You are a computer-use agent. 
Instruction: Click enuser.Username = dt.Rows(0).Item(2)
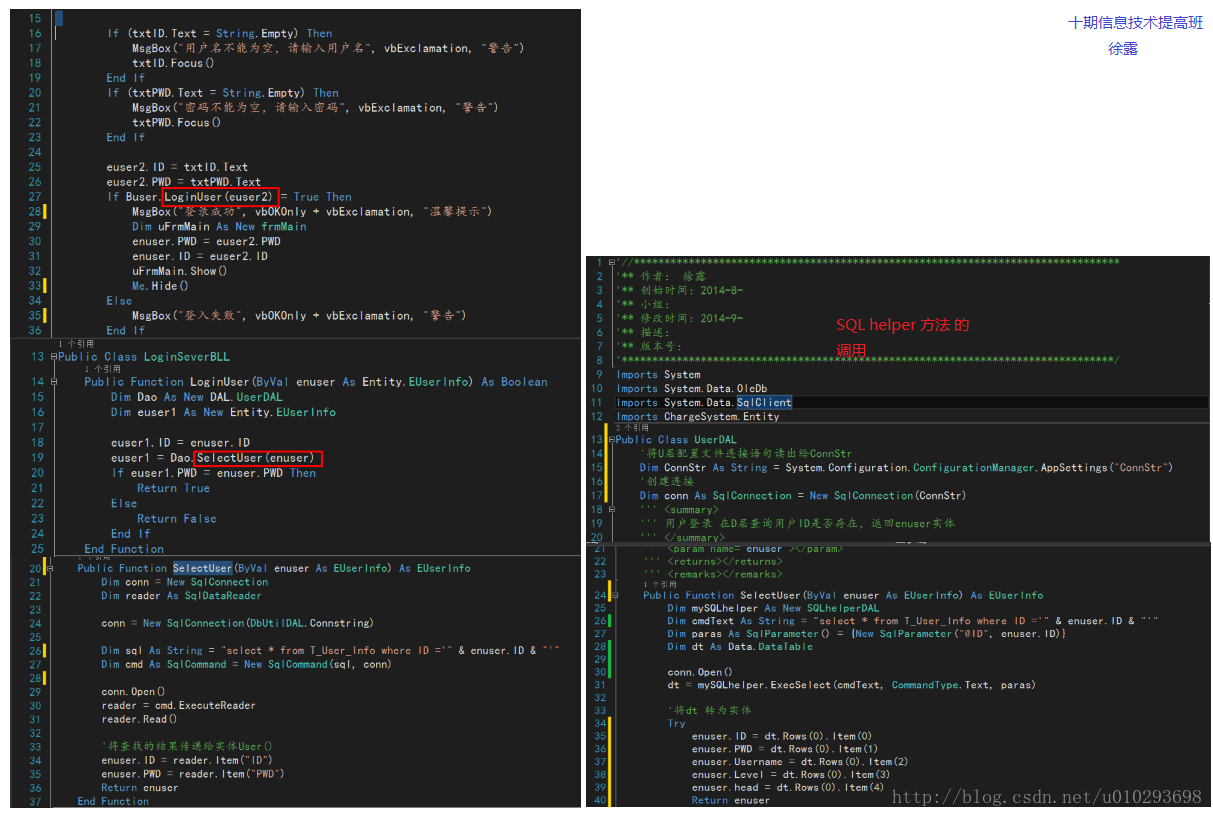(800, 762)
